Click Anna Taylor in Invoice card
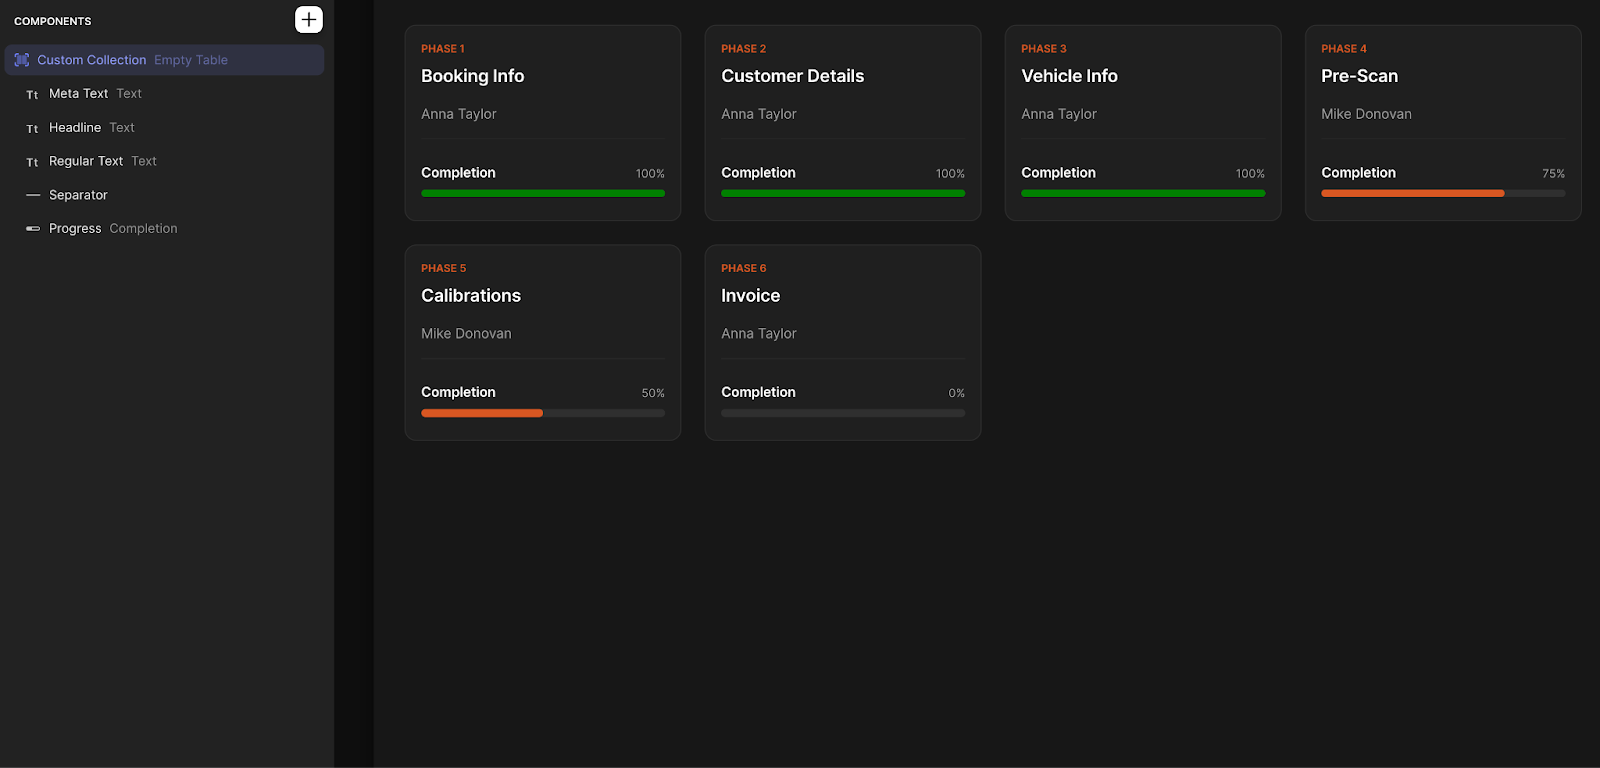The height and width of the screenshot is (768, 1600). [759, 334]
